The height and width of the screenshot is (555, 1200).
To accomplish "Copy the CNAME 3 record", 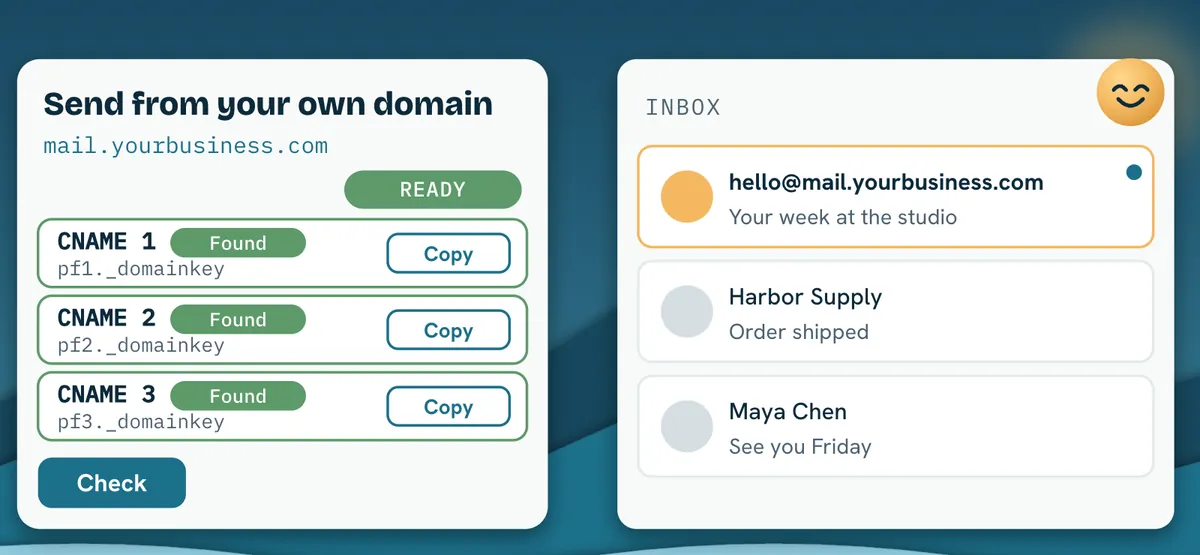I will click(x=448, y=407).
